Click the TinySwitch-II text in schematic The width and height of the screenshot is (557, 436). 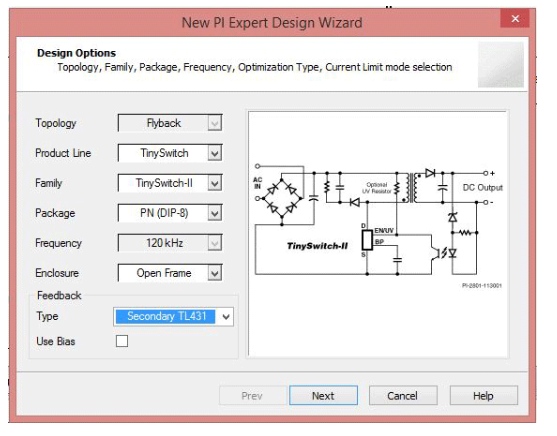pos(317,246)
